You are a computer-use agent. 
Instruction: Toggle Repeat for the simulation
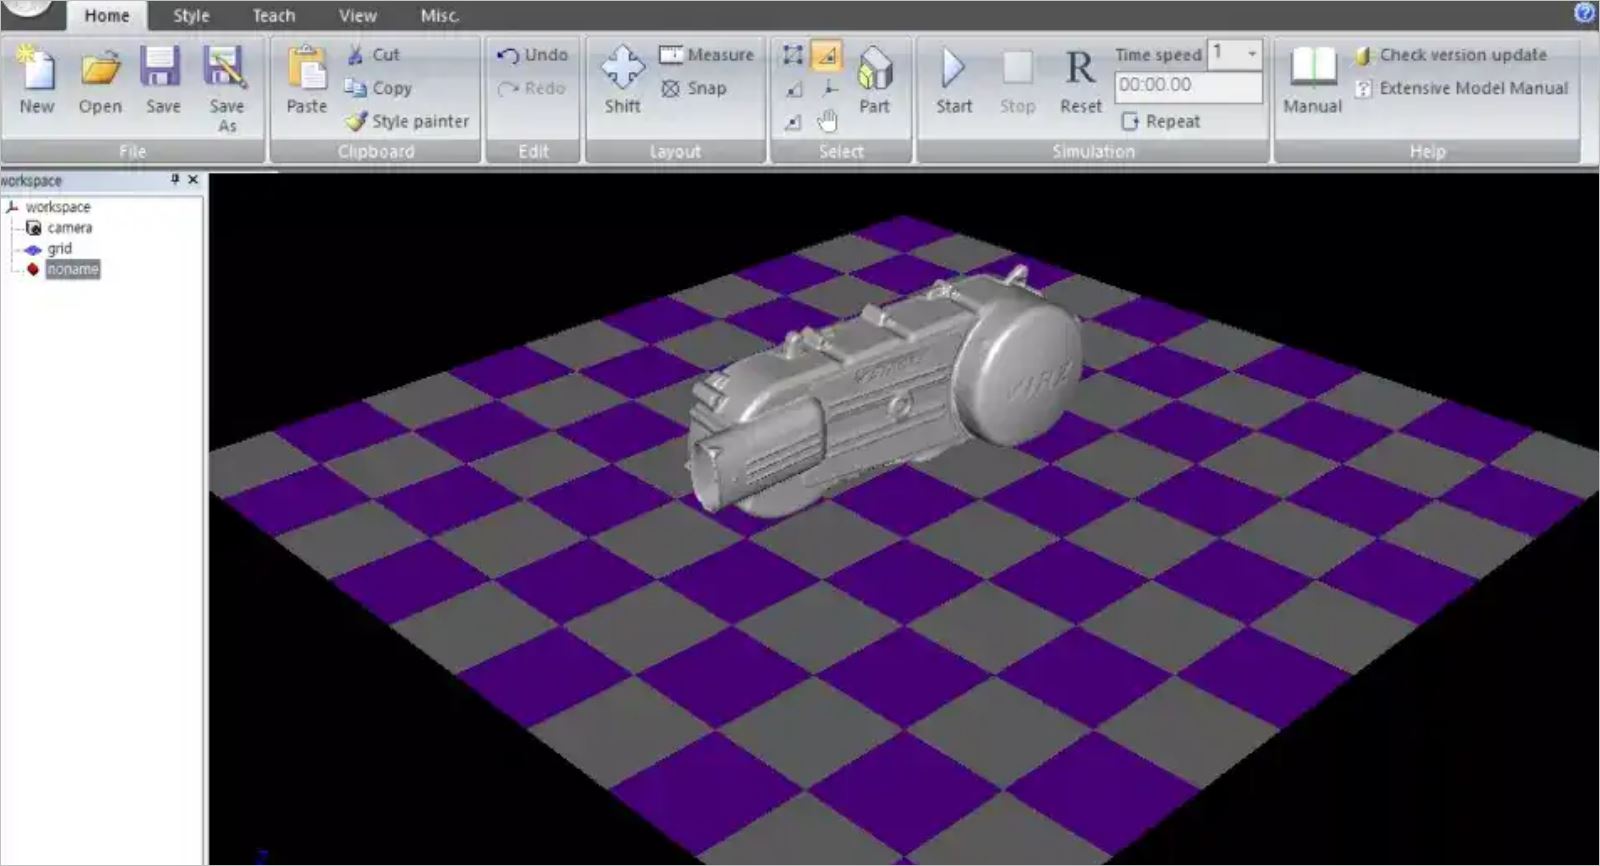click(x=1161, y=121)
